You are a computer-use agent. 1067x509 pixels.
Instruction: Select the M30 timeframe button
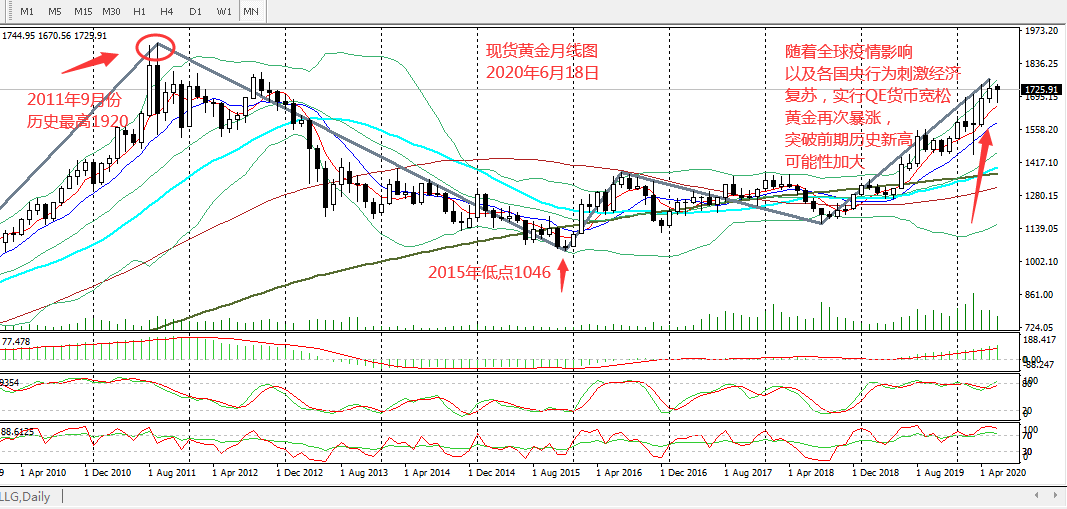point(111,12)
